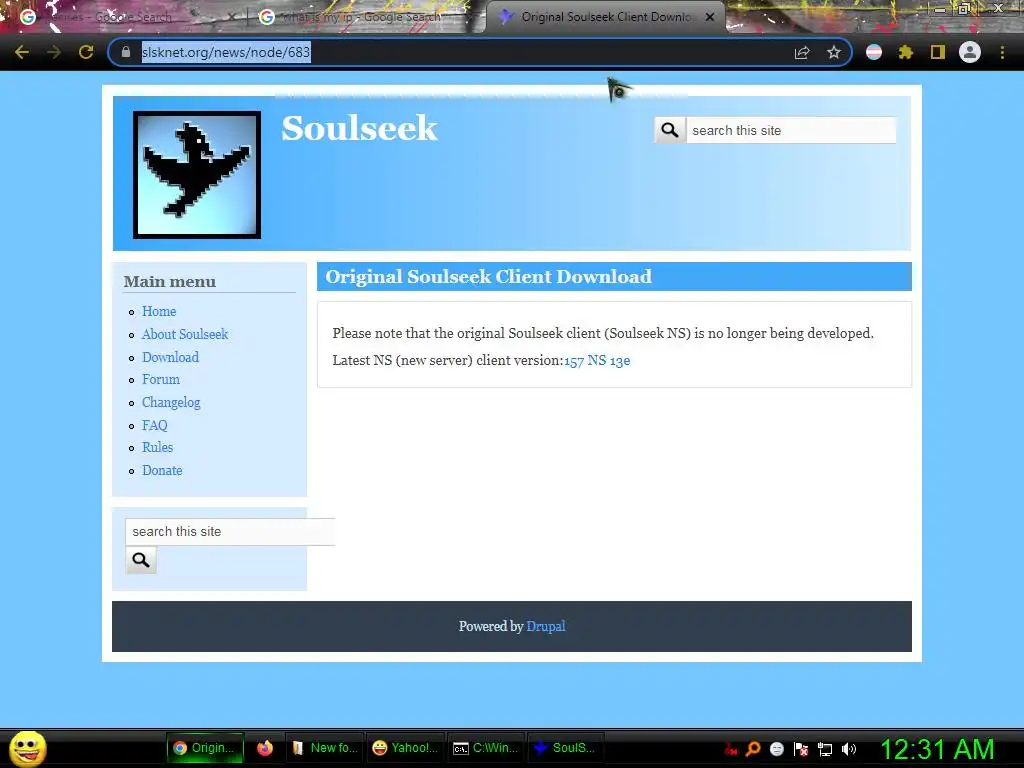
Task: Click the Soulseek site title
Action: click(359, 128)
